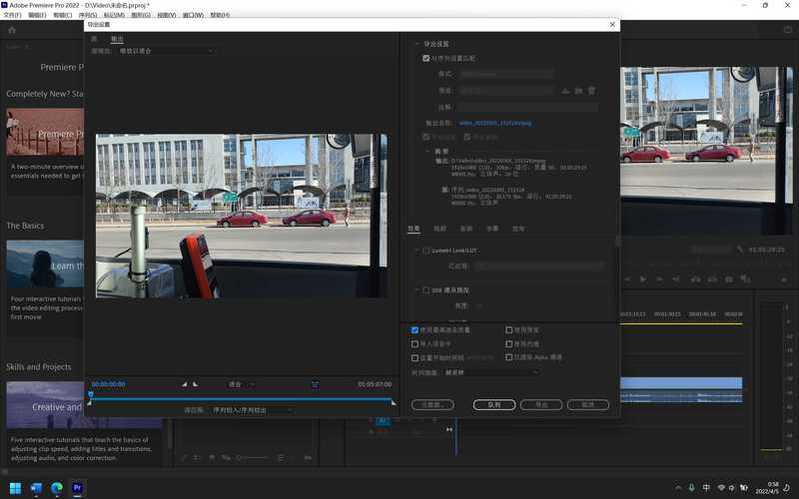The width and height of the screenshot is (799, 499).
Task: Click the set out point icon under preview
Action: tap(195, 384)
